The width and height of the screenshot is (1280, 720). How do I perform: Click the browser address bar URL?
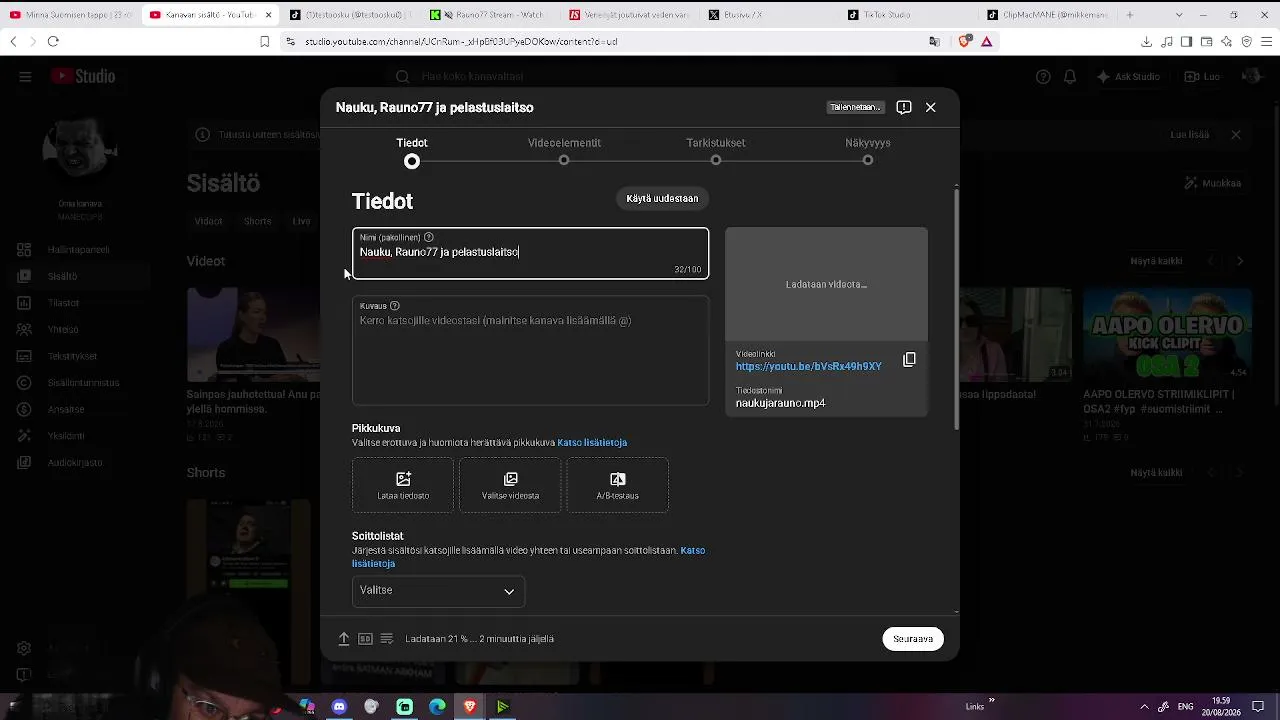[x=461, y=41]
